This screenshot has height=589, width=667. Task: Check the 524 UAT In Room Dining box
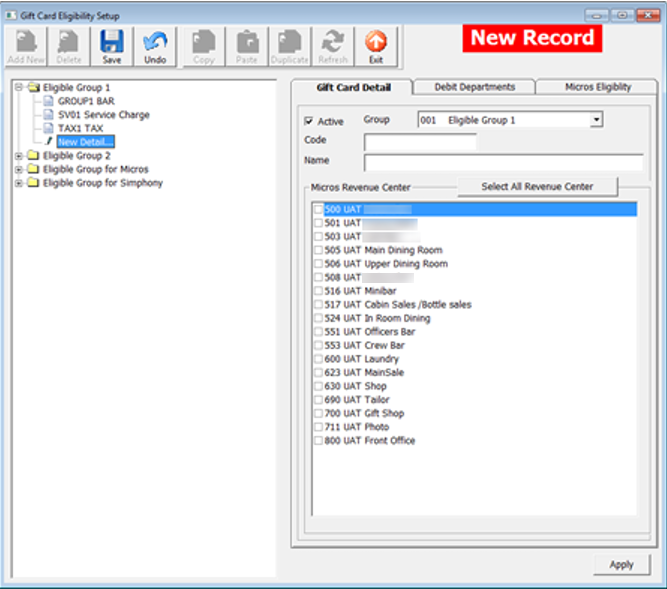pos(318,318)
